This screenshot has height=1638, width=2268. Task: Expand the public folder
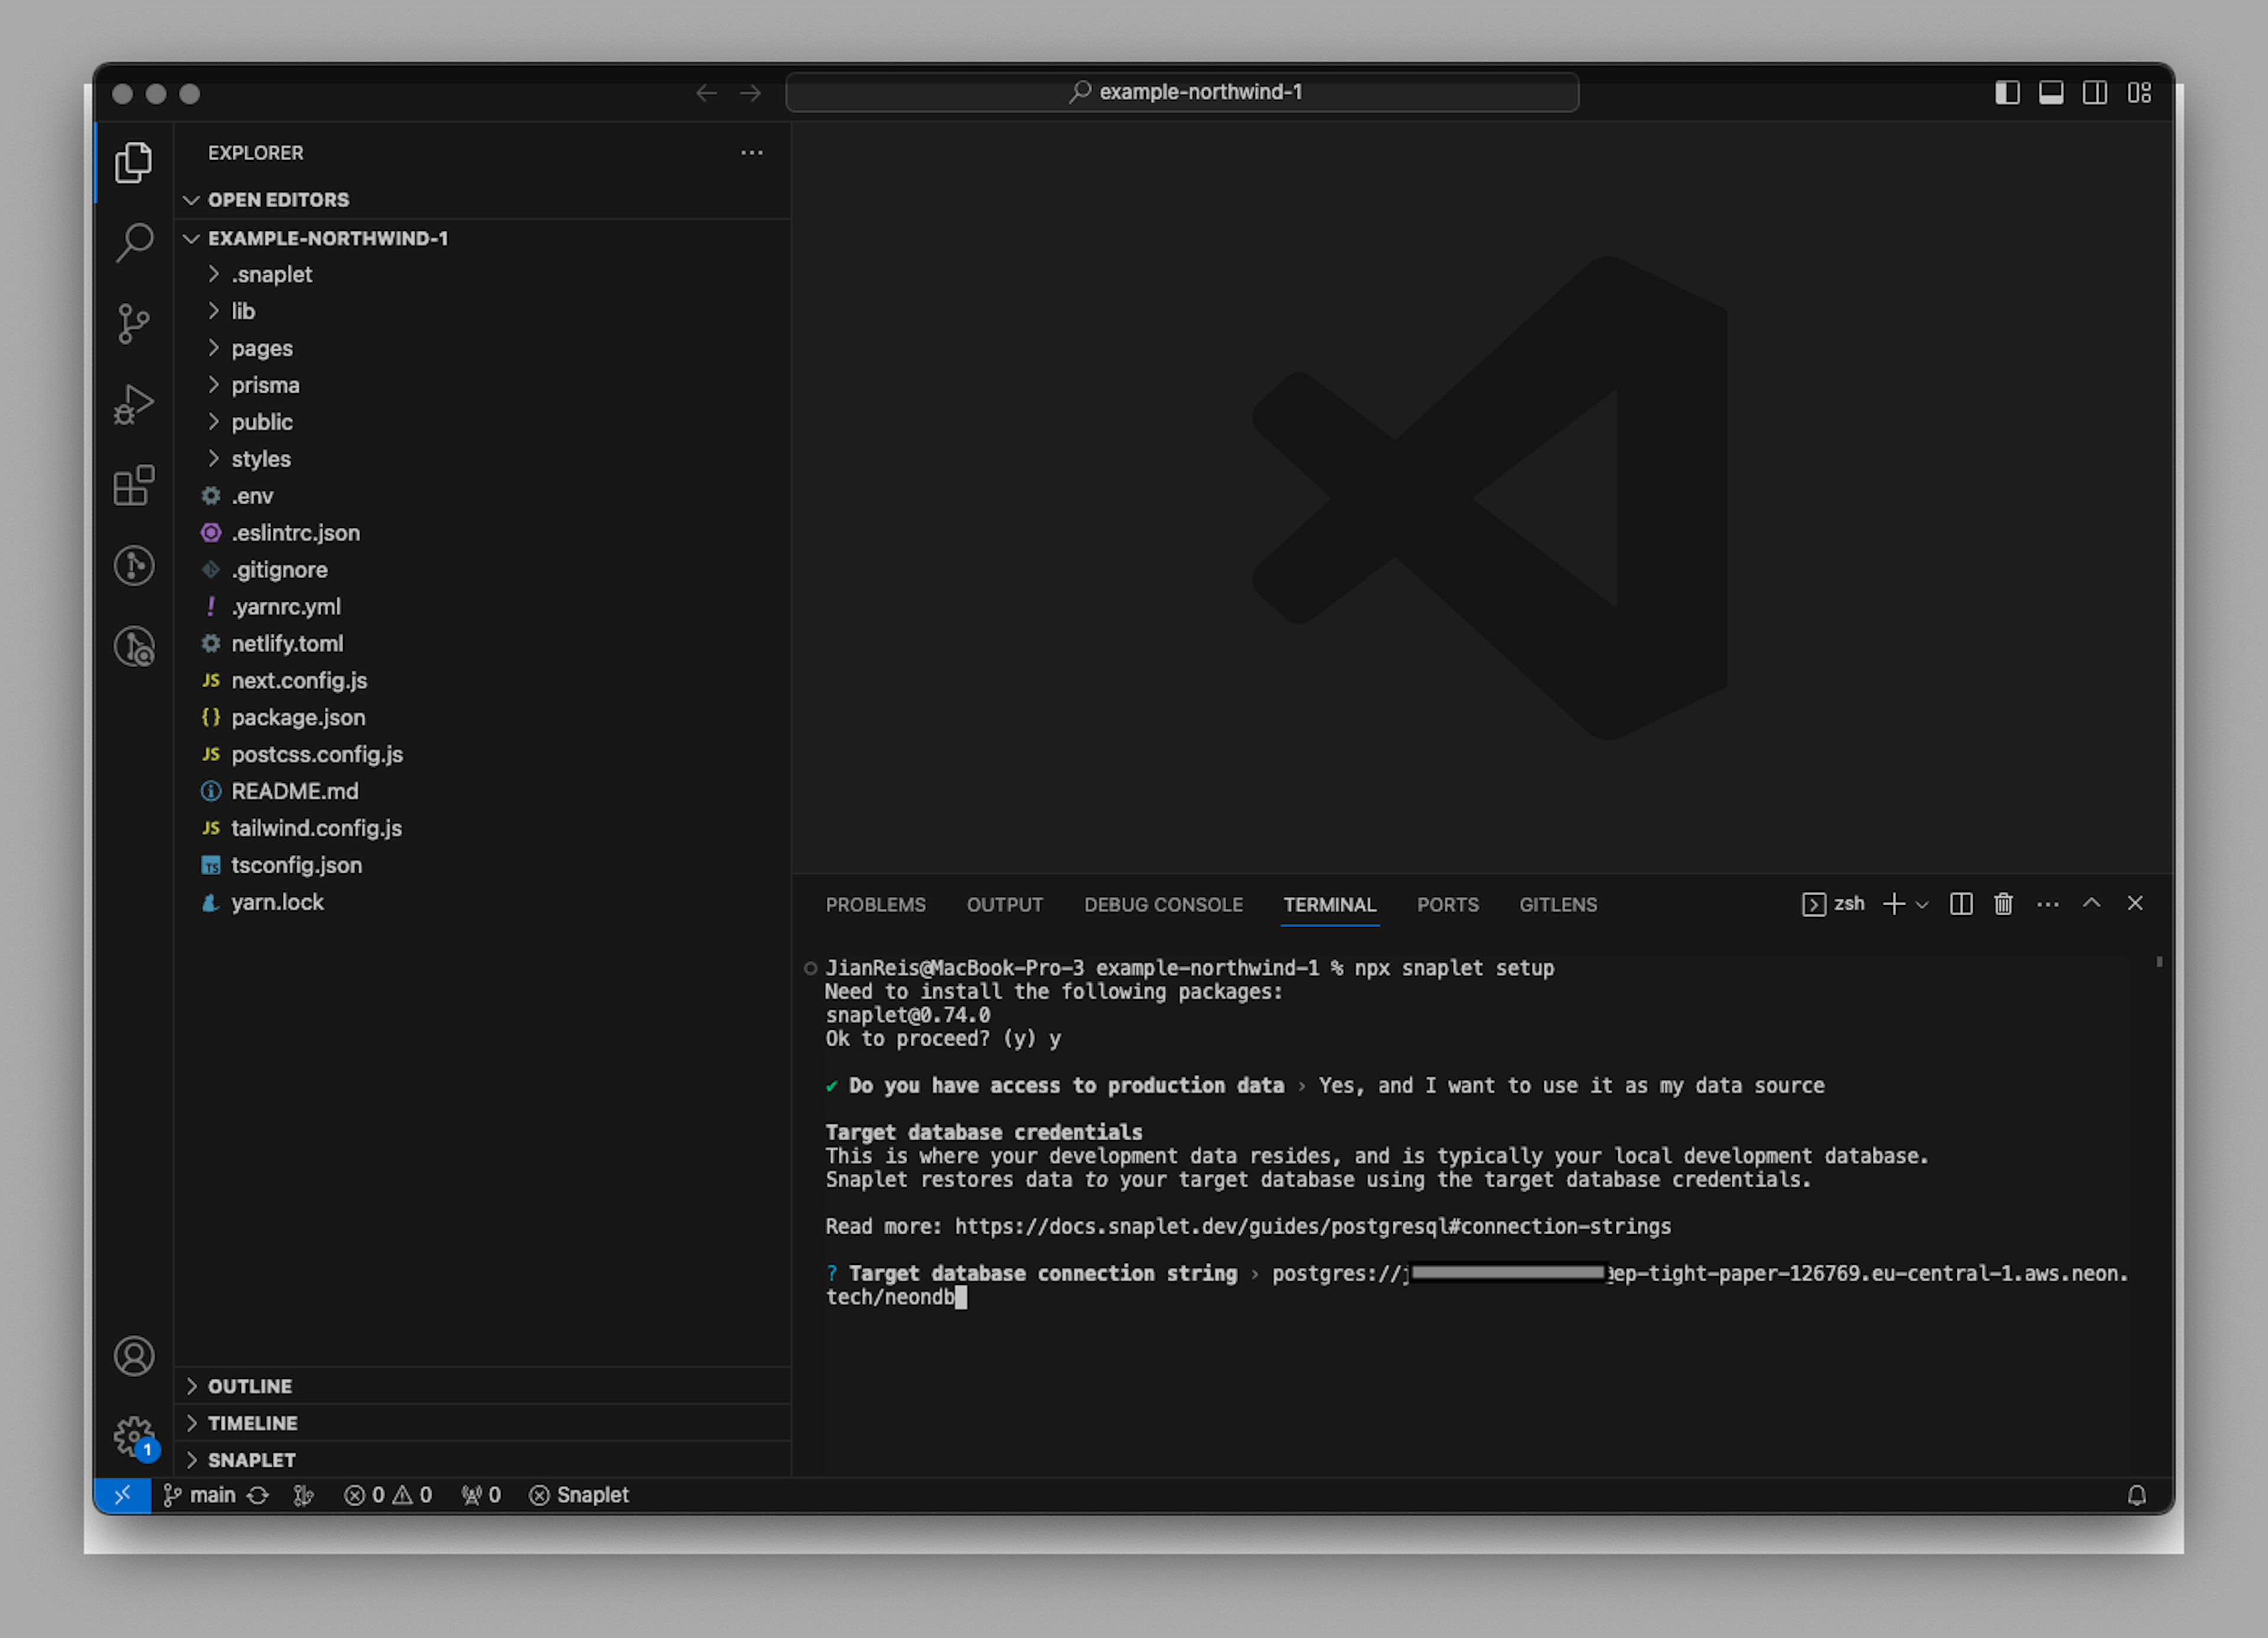click(x=483, y=422)
